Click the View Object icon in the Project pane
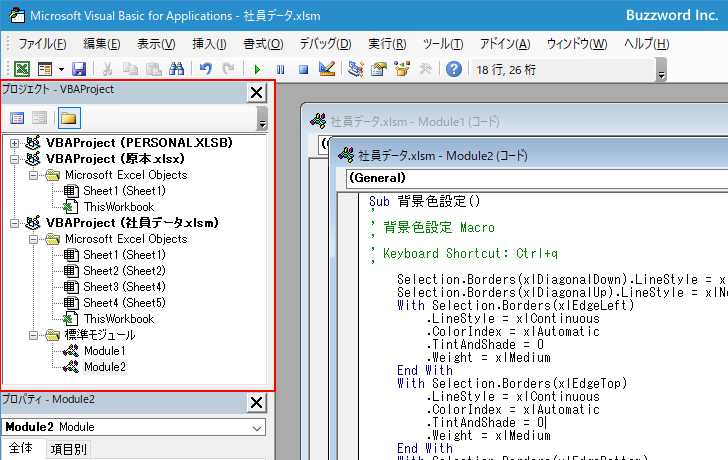Image resolution: width=728 pixels, height=460 pixels. tap(39, 118)
